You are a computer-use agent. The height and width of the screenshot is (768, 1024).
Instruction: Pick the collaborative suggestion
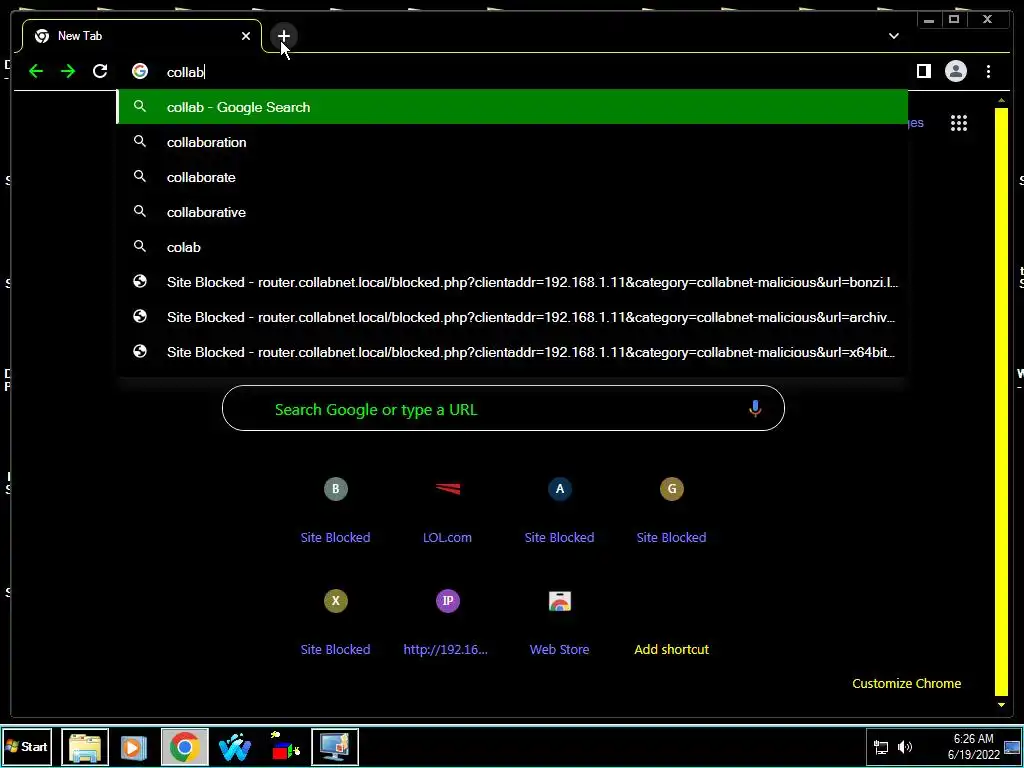512,212
